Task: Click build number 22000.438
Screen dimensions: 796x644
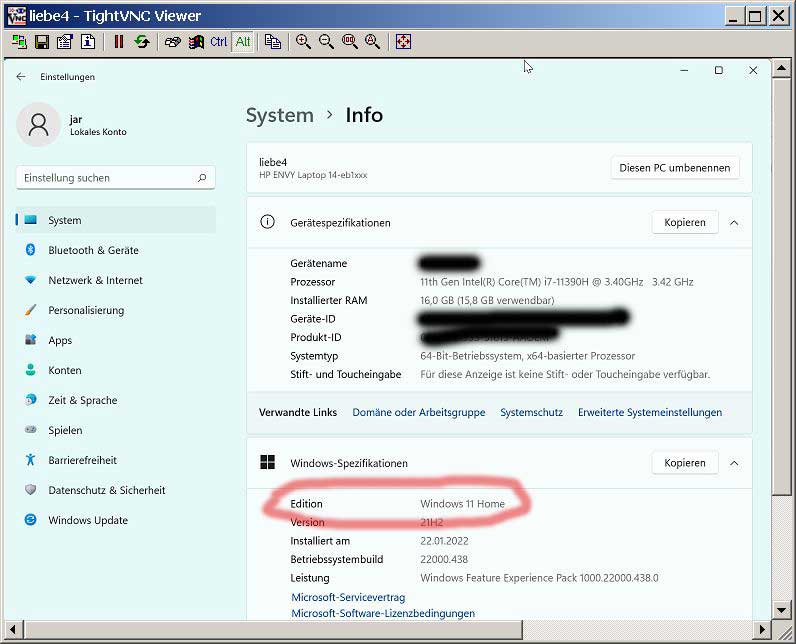Action: point(444,559)
